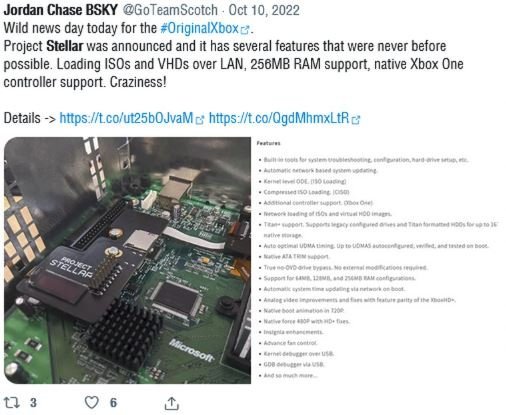
Task: Follow the https://t.co/ut25bOJvaM link
Action: coord(126,118)
